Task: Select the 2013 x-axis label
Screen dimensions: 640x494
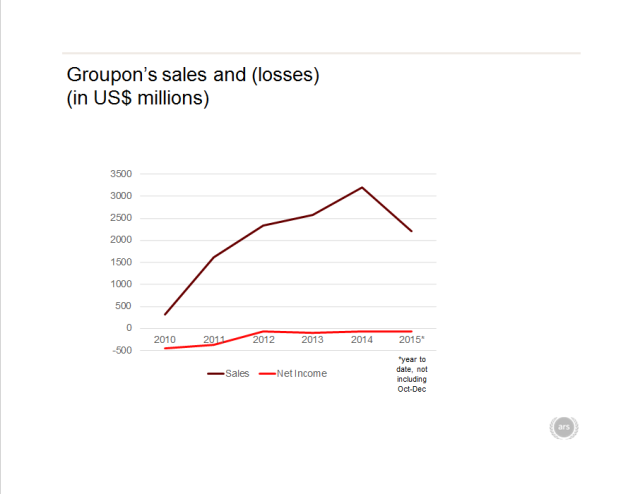Action: click(312, 340)
